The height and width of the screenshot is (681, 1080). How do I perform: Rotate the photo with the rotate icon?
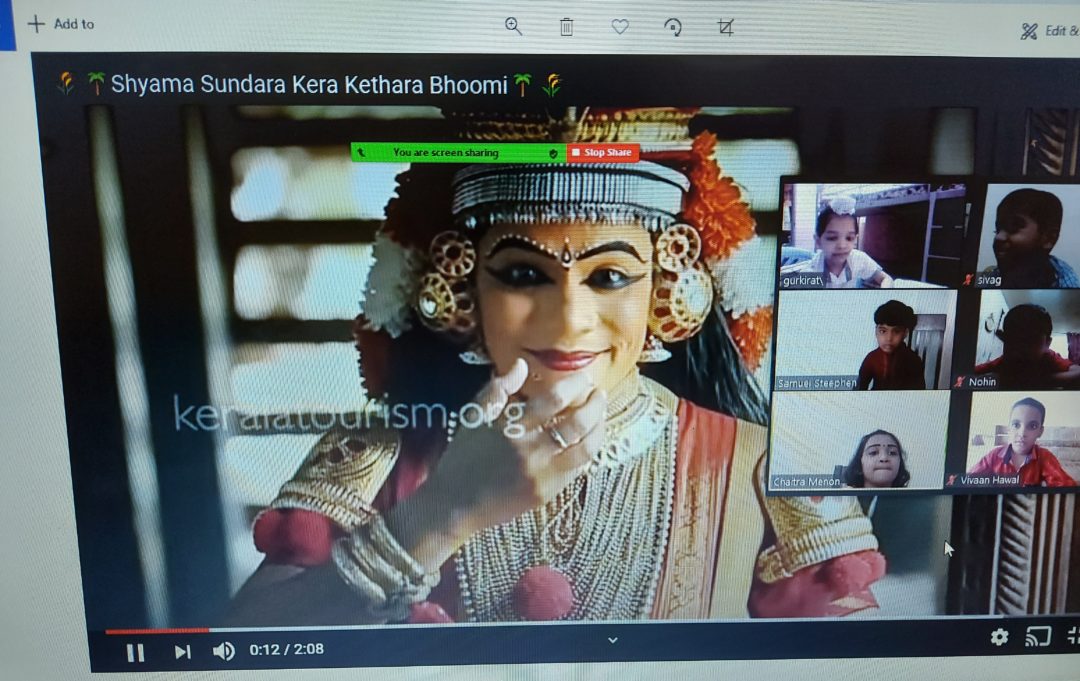673,28
